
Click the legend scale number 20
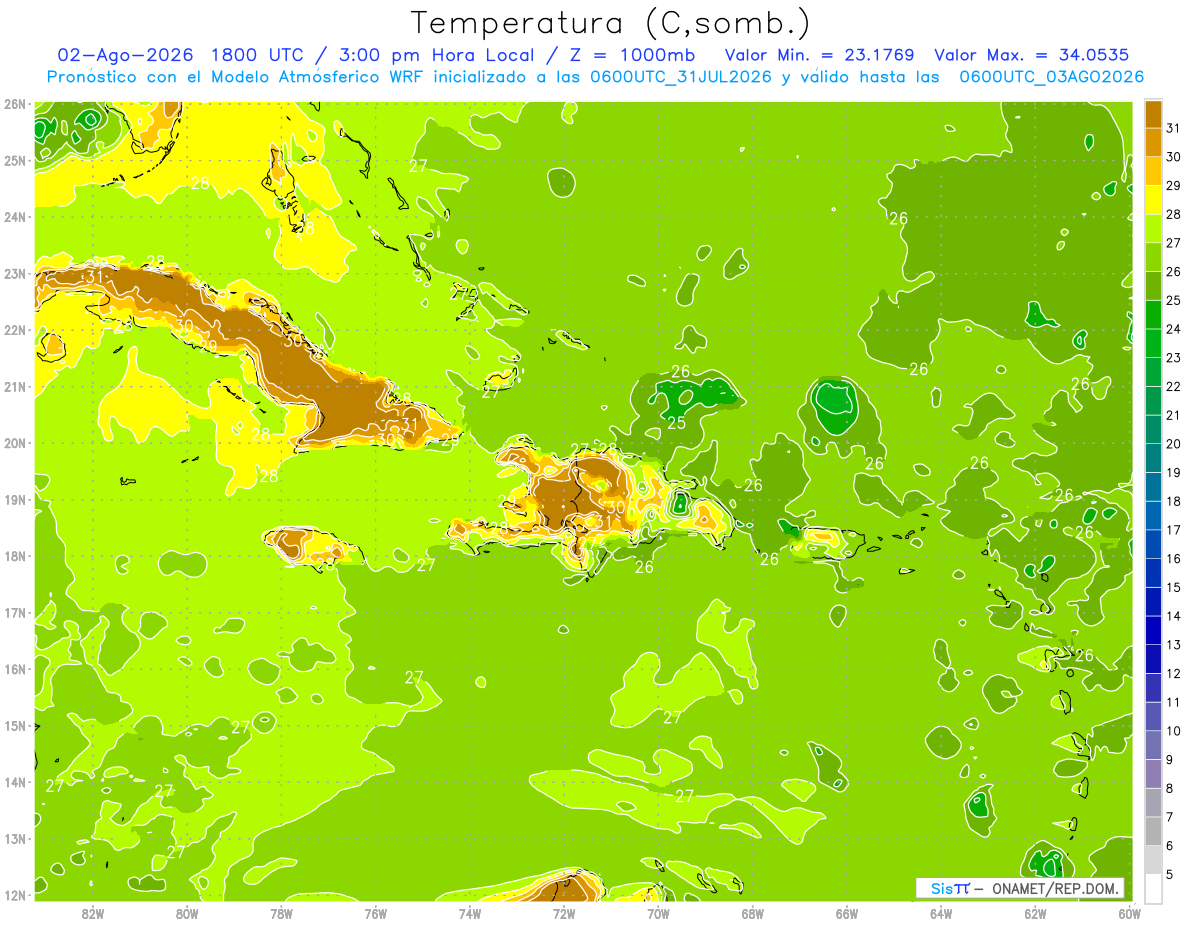coord(1173,443)
